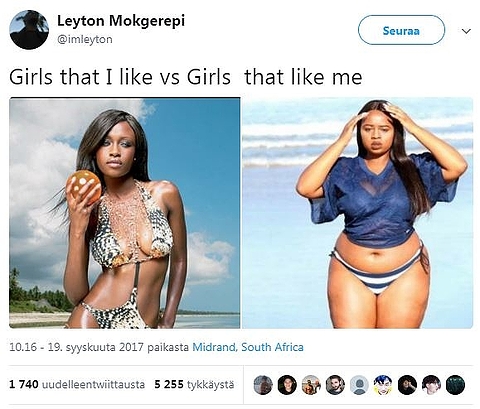Open the second liker avatar with dark background
The width and height of the screenshot is (480, 409).
tap(287, 385)
